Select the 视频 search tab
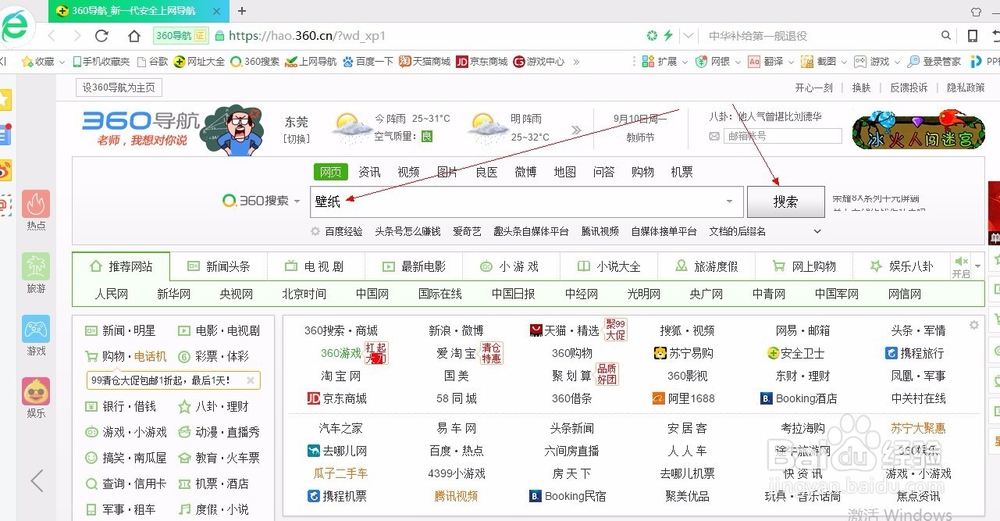1000x521 pixels. pyautogui.click(x=408, y=172)
